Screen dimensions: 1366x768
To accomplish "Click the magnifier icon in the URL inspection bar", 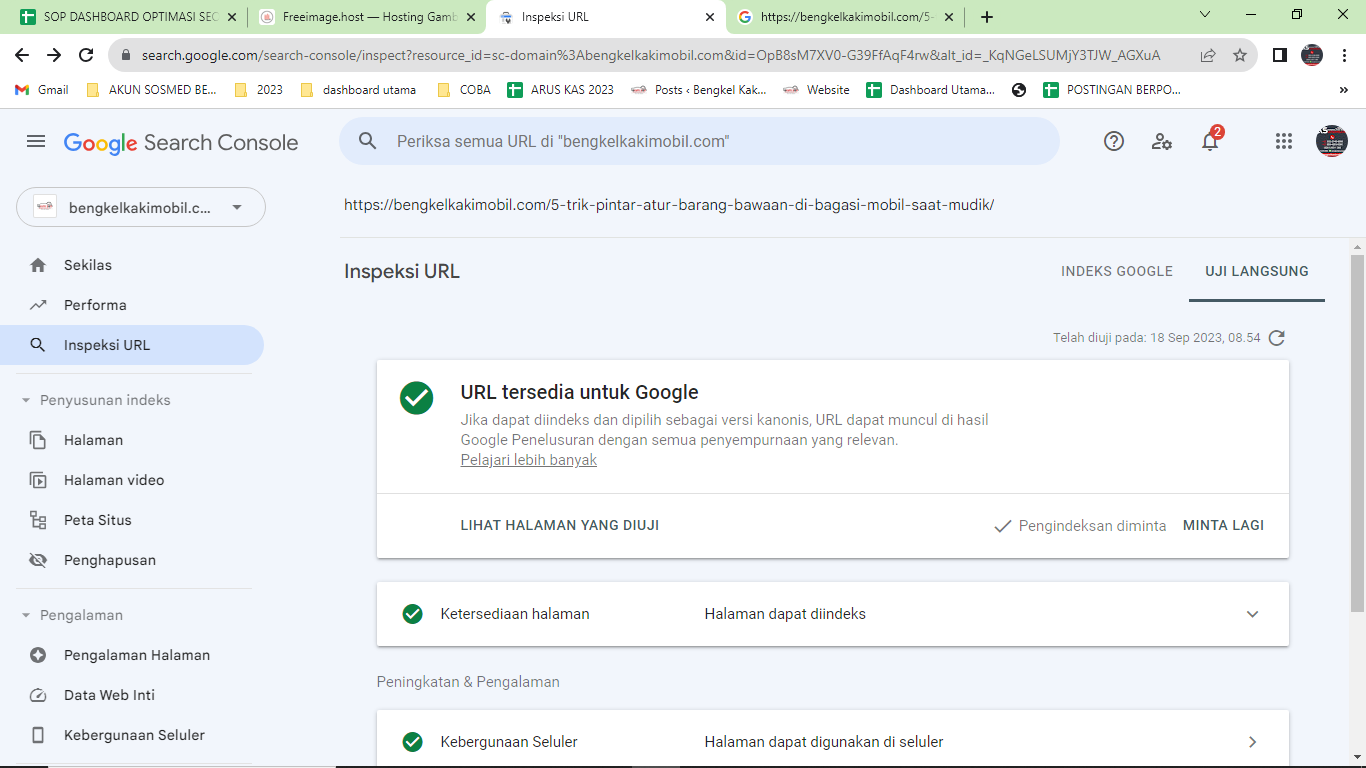I will (367, 141).
